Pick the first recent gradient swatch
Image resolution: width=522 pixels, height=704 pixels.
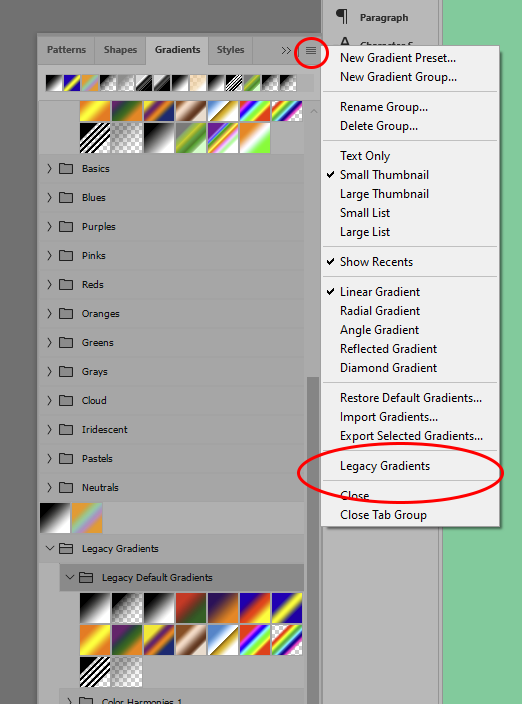(x=54, y=83)
